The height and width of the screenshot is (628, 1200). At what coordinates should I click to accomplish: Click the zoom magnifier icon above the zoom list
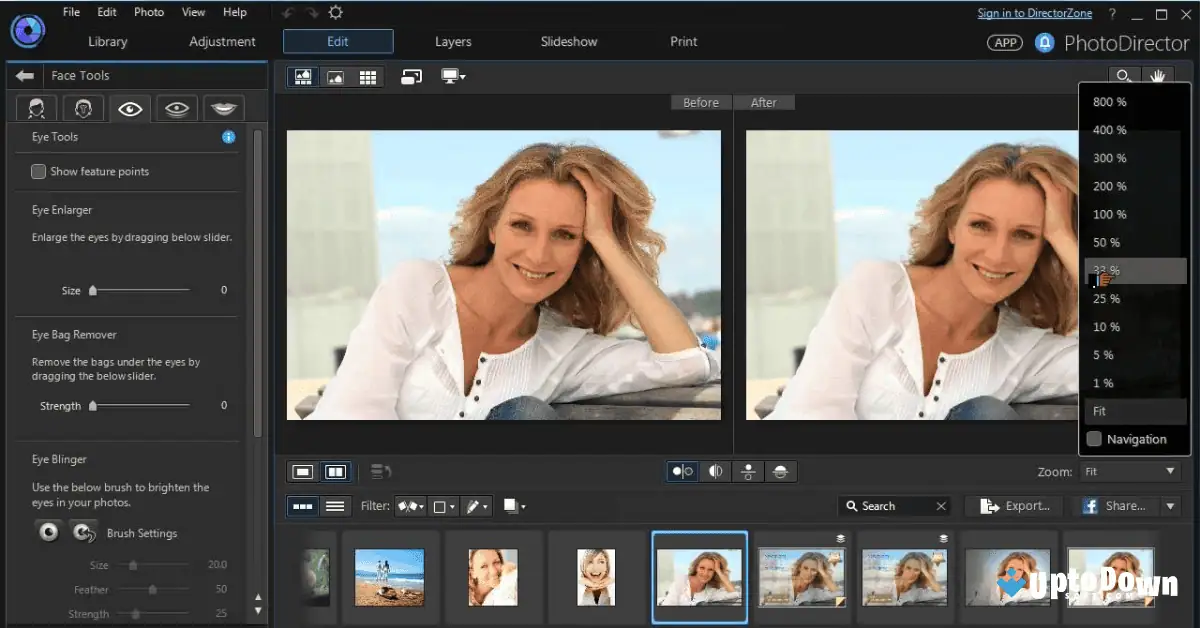(x=1124, y=75)
